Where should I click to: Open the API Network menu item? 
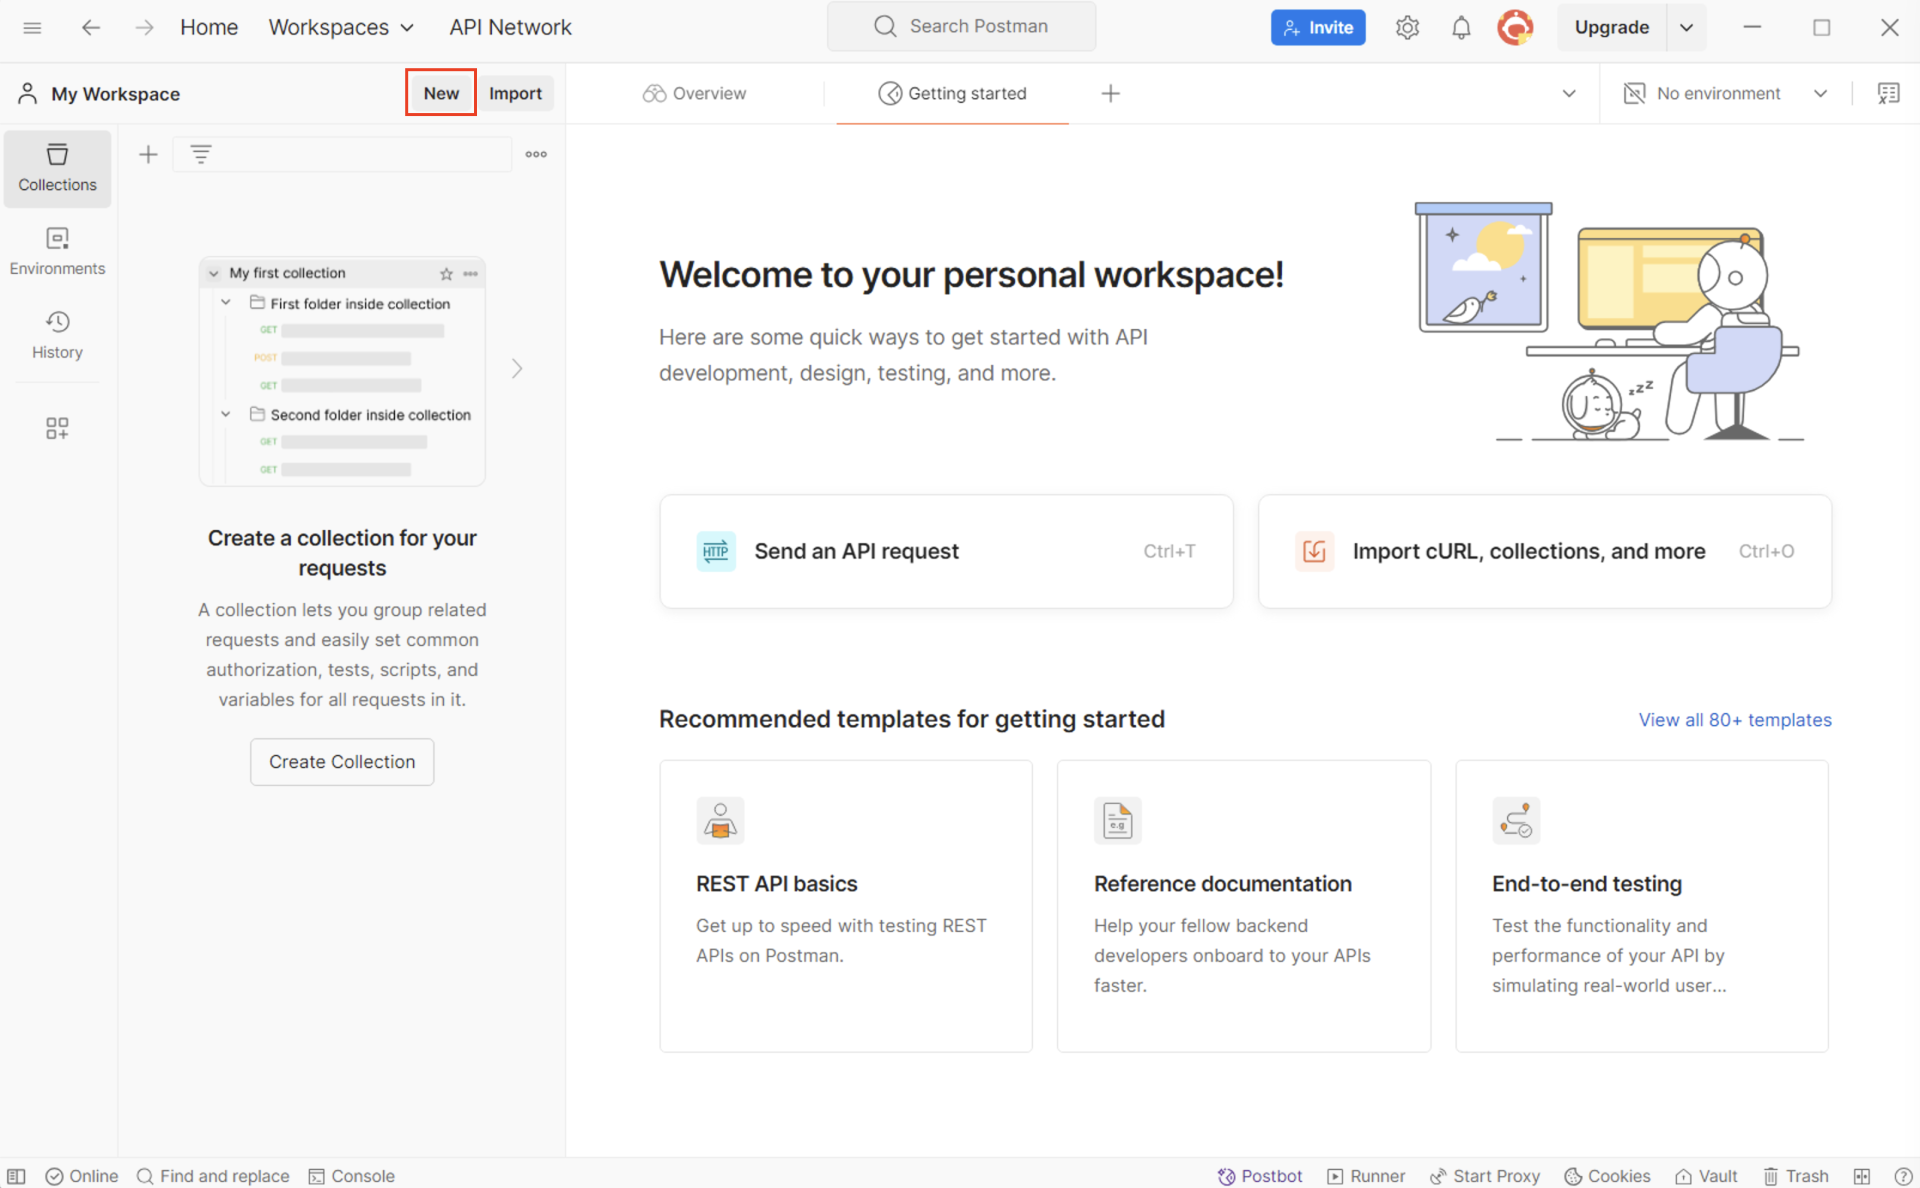point(510,27)
